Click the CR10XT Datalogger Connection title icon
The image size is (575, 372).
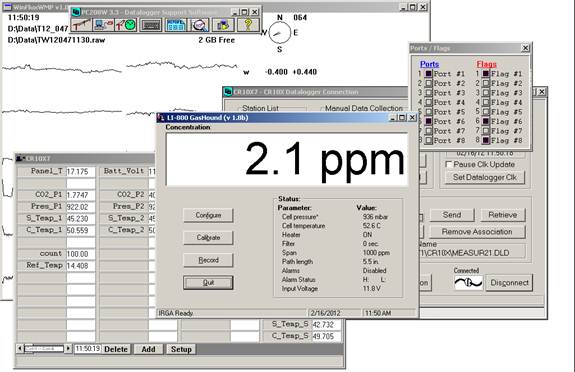(x=228, y=91)
